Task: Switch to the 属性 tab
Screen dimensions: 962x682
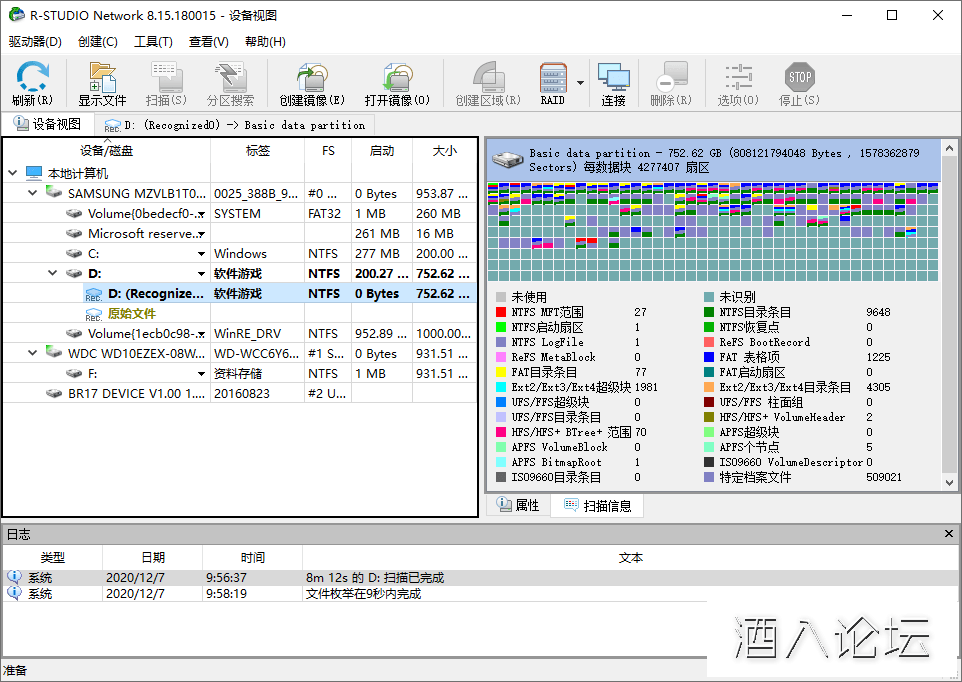Action: pyautogui.click(x=518, y=506)
